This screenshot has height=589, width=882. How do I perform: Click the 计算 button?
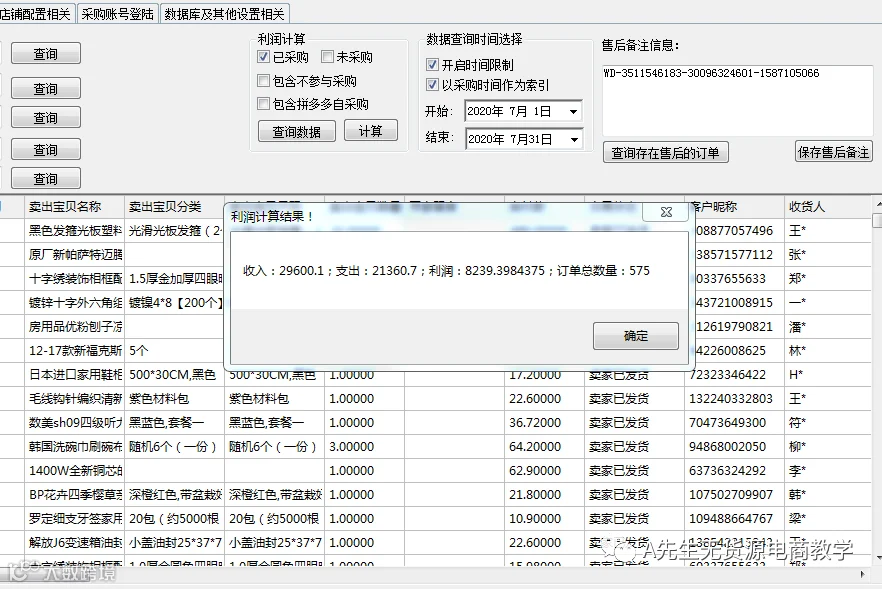coord(371,131)
